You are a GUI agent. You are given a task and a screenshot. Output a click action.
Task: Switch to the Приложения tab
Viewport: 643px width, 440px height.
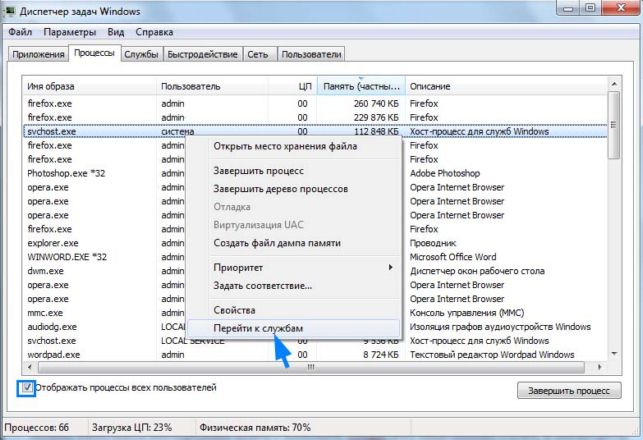point(38,55)
